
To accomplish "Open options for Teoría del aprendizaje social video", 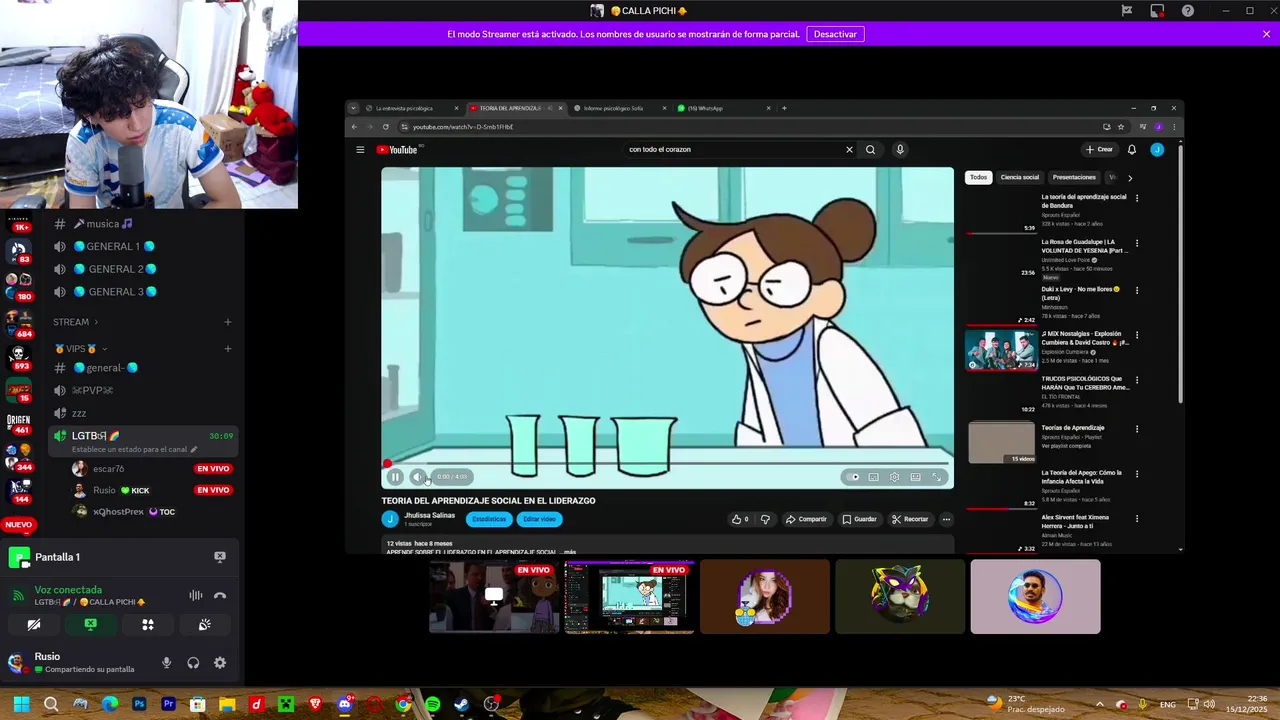I will tap(1137, 198).
